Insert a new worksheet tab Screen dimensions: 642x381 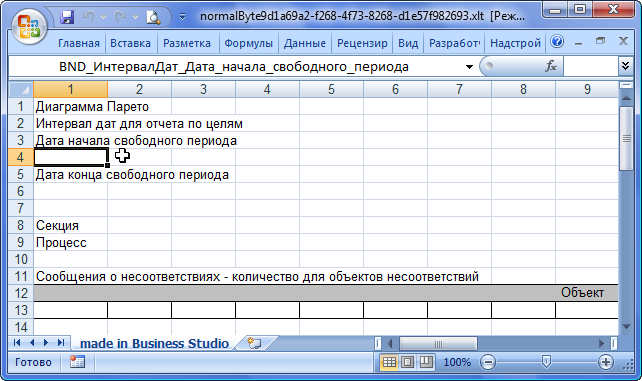pyautogui.click(x=254, y=343)
